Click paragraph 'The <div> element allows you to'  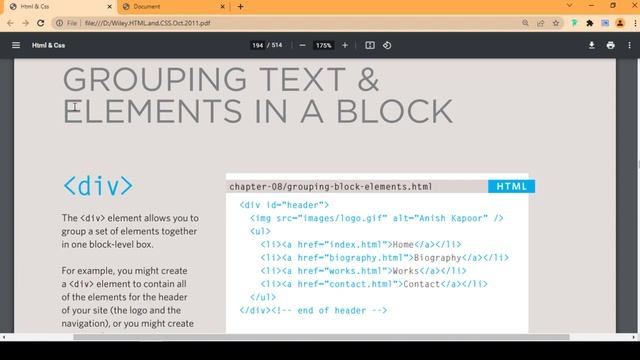tap(130, 218)
